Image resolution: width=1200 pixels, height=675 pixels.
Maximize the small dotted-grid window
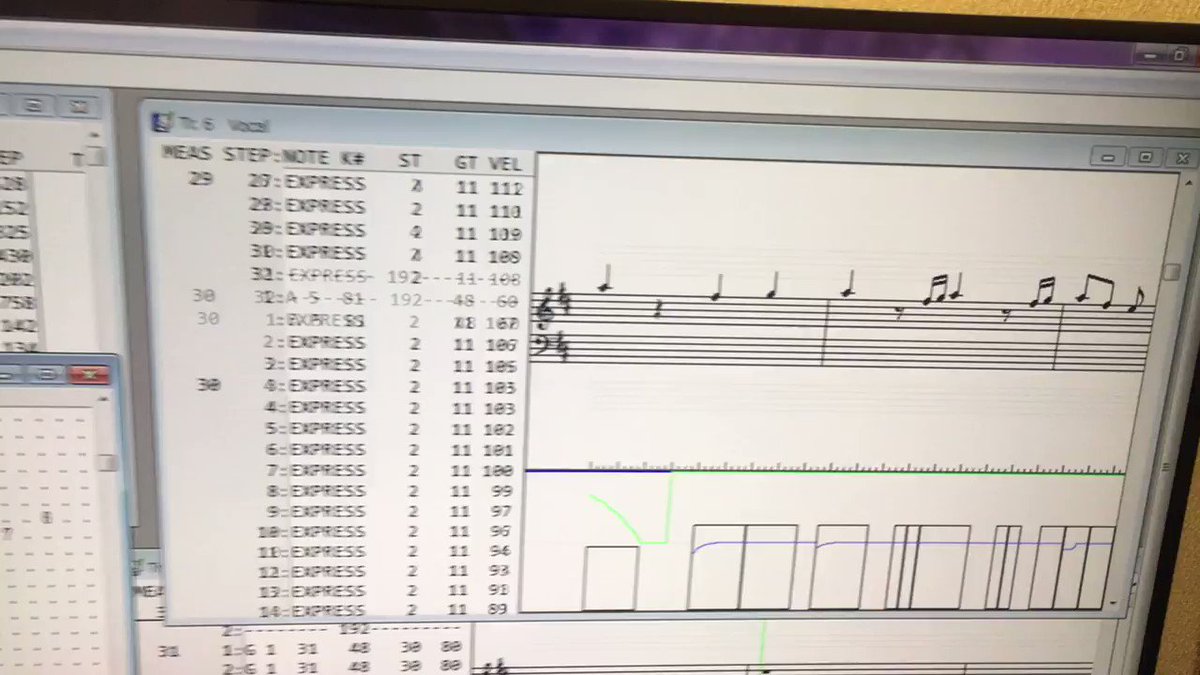(x=47, y=374)
